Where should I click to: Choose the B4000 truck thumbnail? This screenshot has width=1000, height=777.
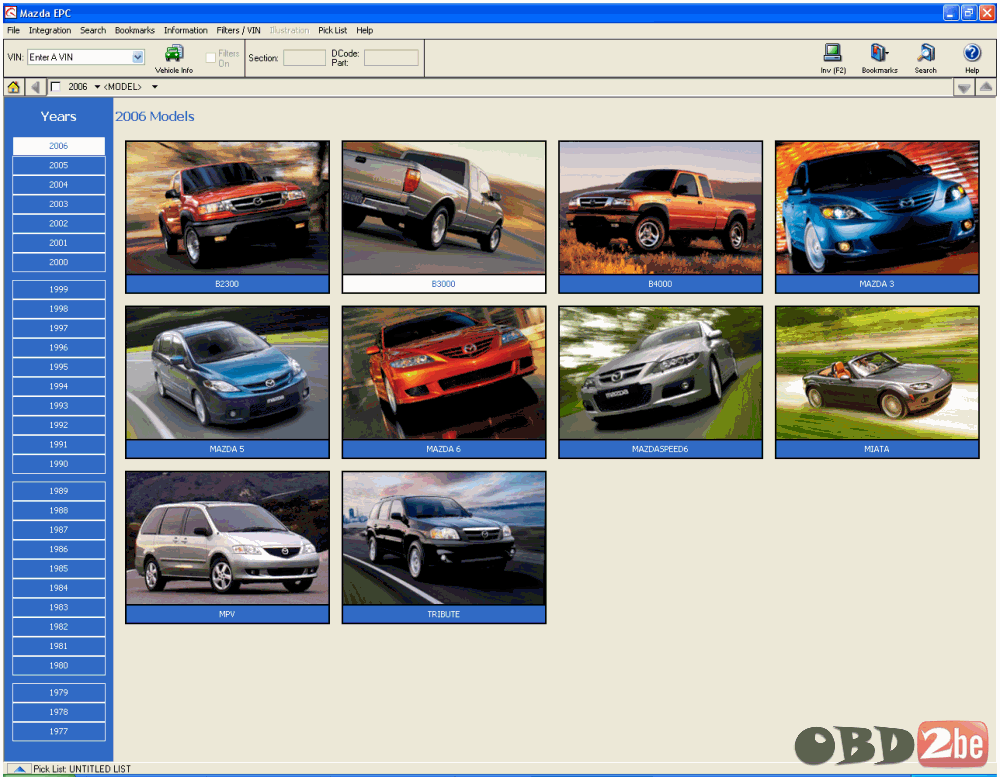(x=660, y=208)
